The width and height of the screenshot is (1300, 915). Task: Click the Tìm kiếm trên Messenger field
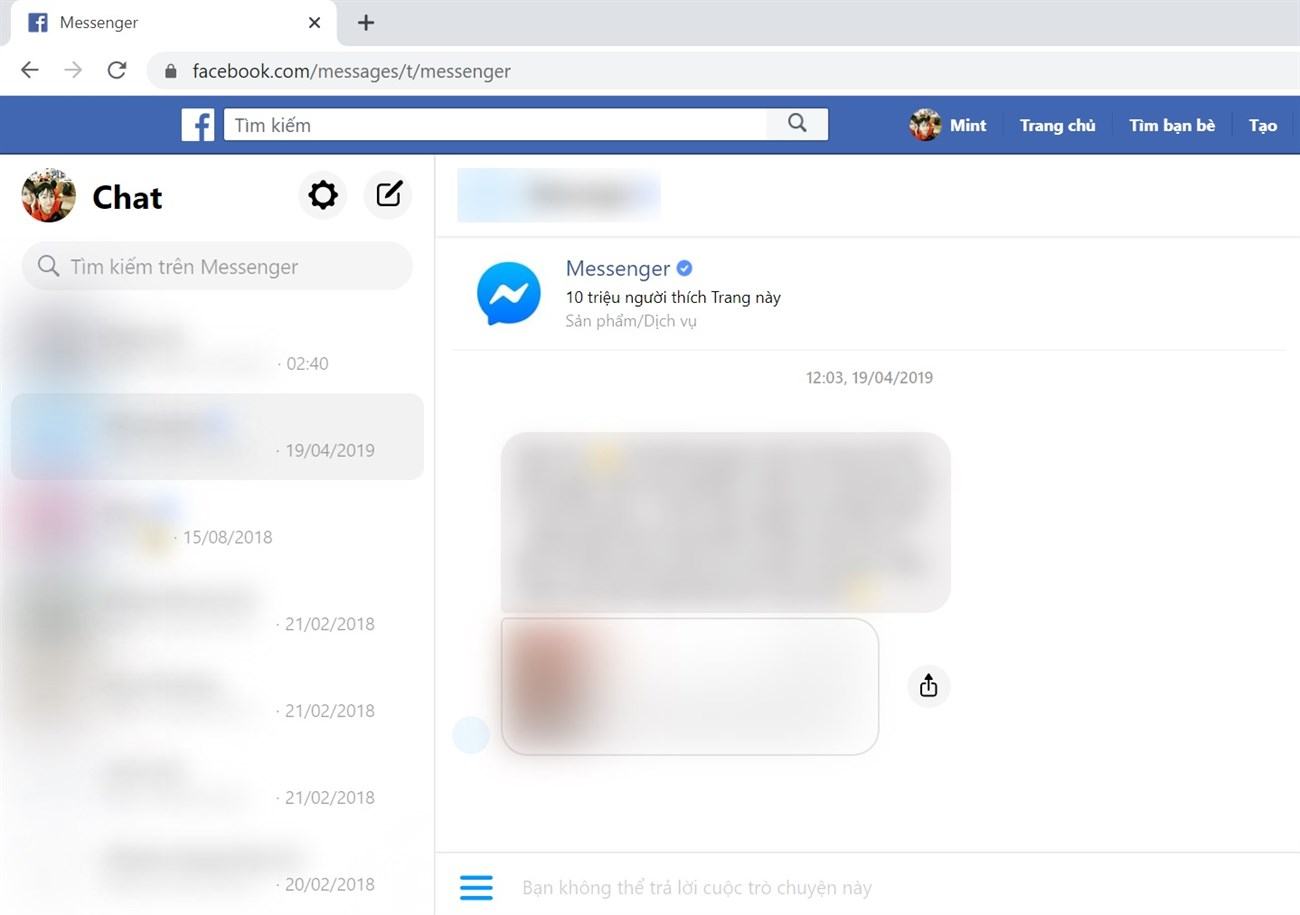217,266
